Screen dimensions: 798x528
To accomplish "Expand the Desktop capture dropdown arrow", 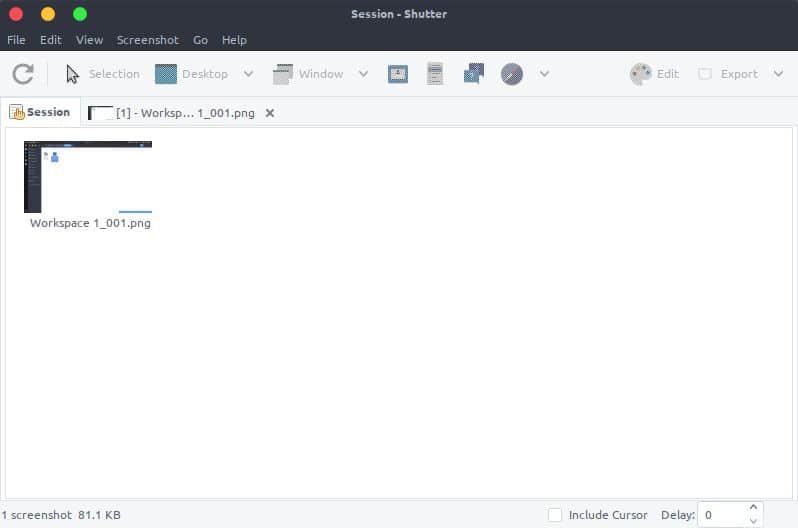I will [x=249, y=74].
